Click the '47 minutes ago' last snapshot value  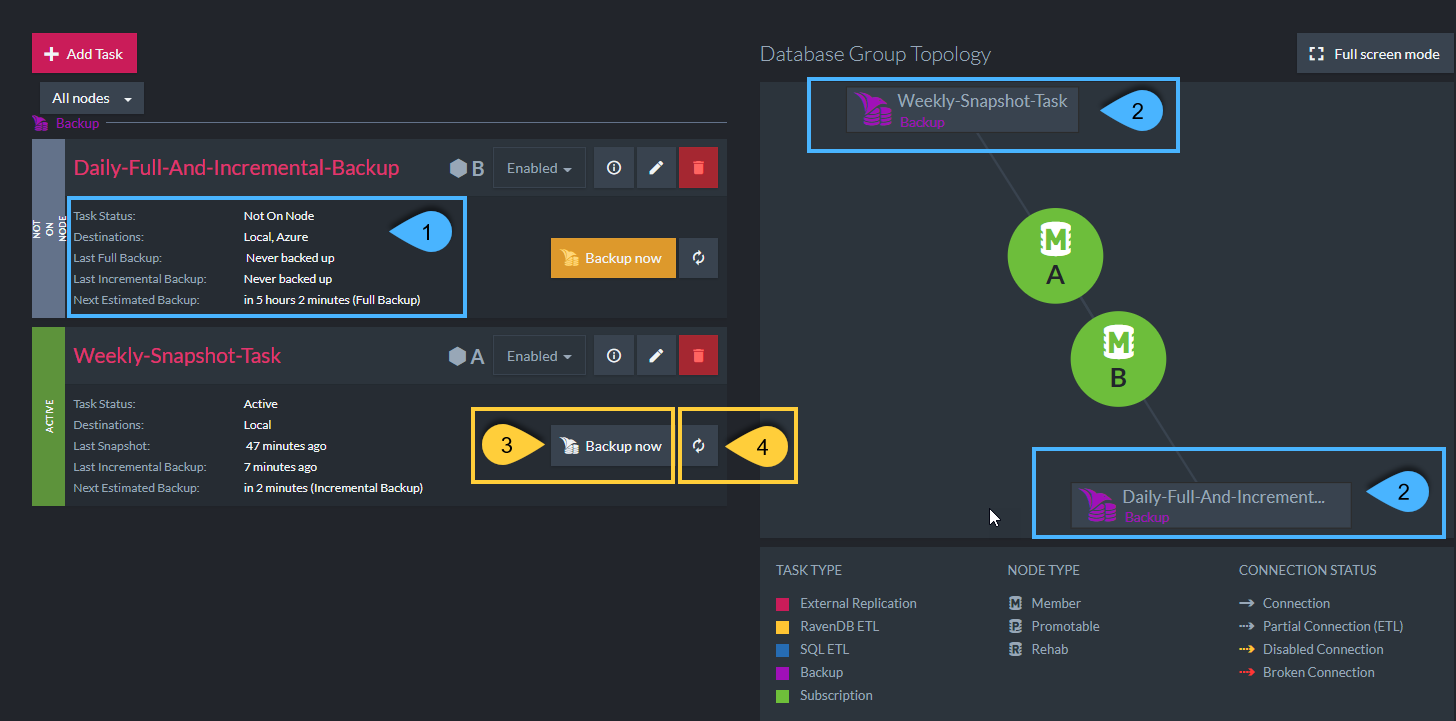(286, 446)
